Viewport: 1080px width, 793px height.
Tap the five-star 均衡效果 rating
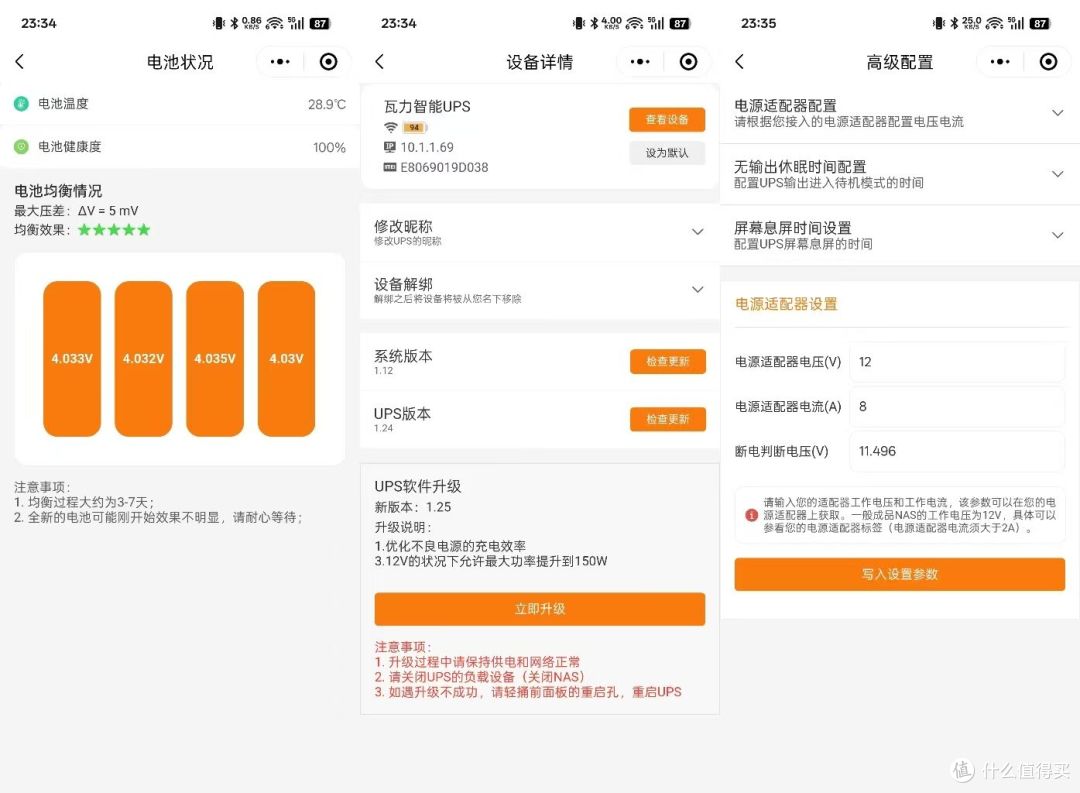tap(114, 230)
